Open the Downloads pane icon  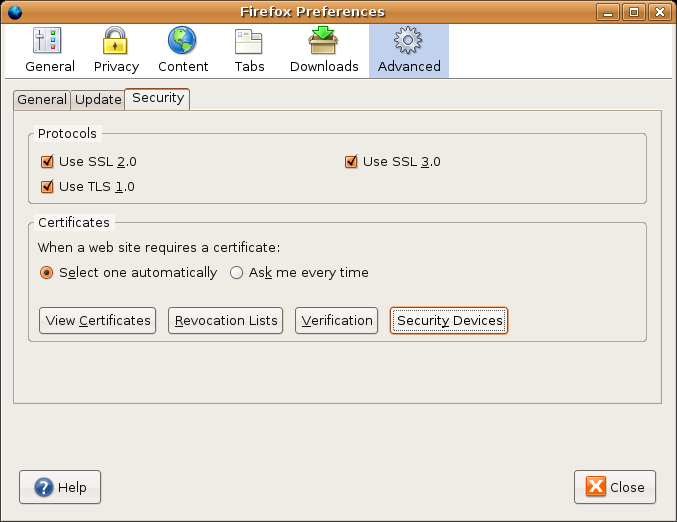(324, 42)
